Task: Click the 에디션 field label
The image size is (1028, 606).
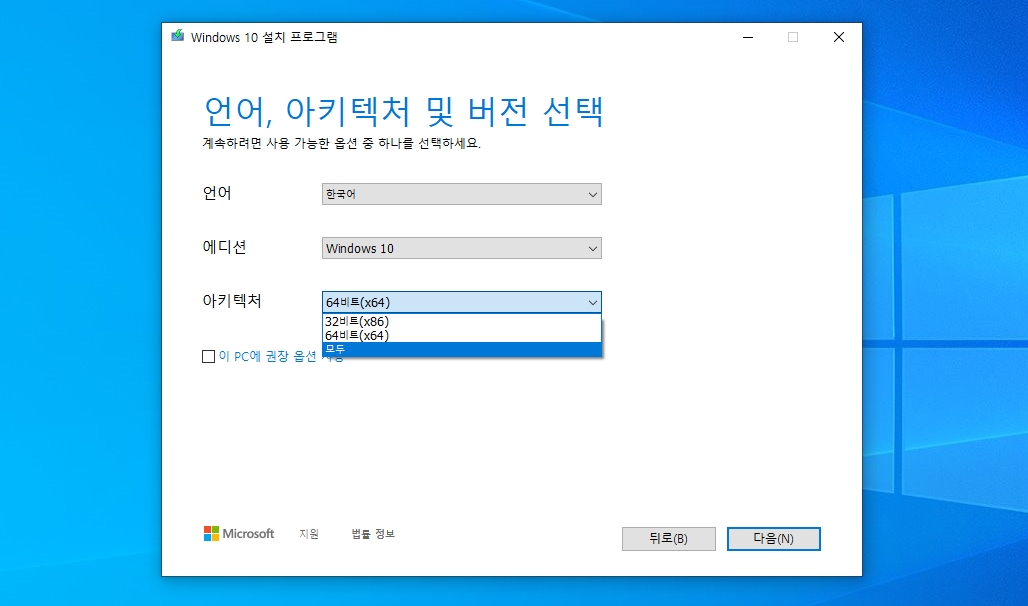Action: point(224,247)
